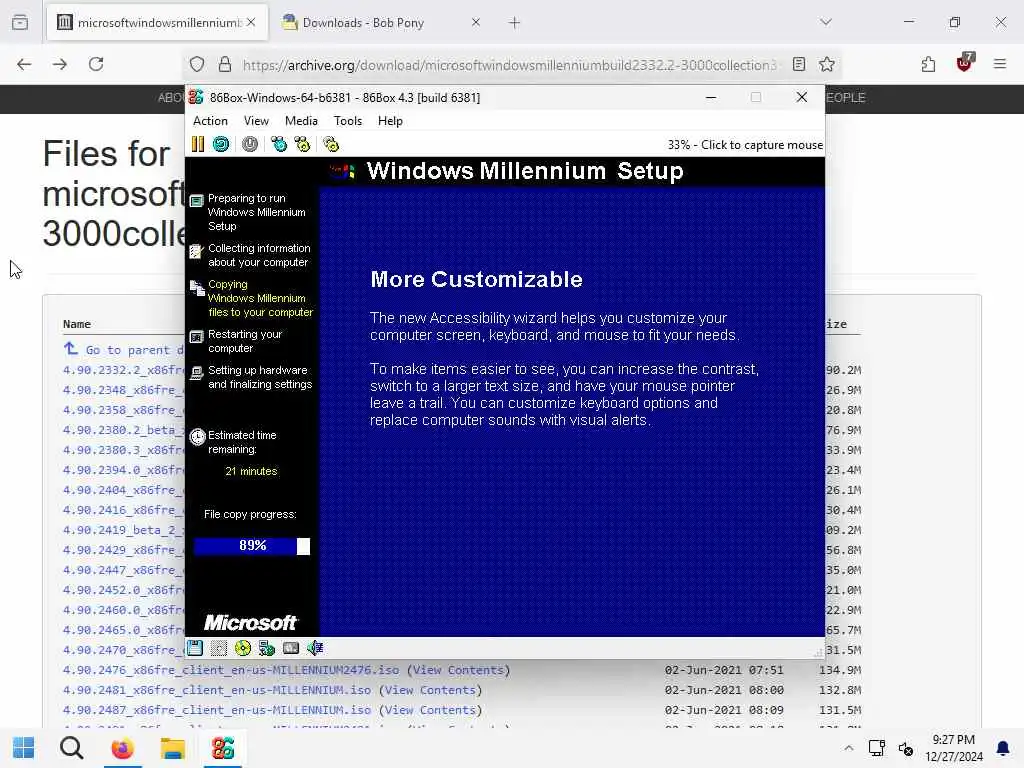Click the floppy disk status bar icon
1024x768 pixels.
195,648
